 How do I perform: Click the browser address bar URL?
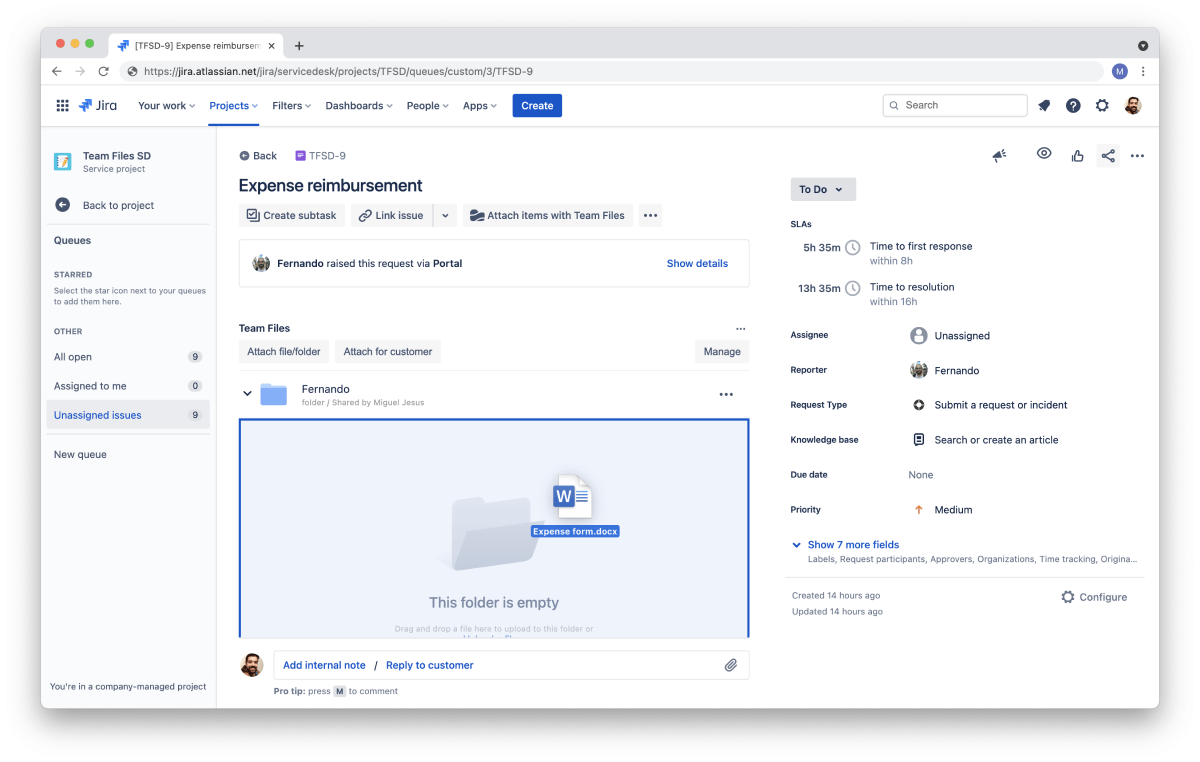(x=612, y=72)
